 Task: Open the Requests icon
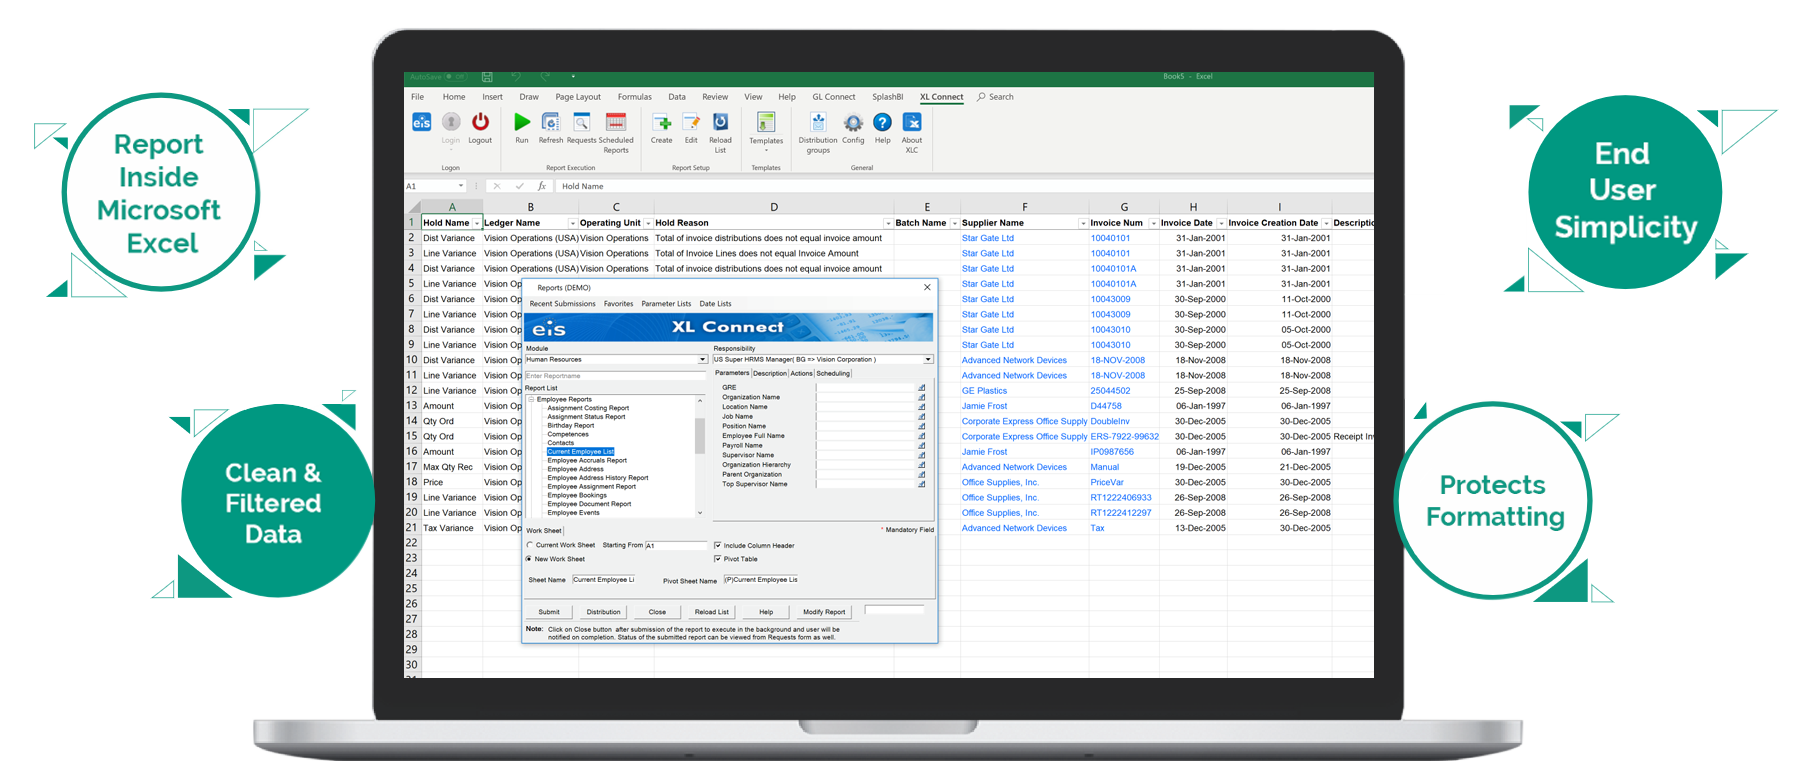click(581, 122)
